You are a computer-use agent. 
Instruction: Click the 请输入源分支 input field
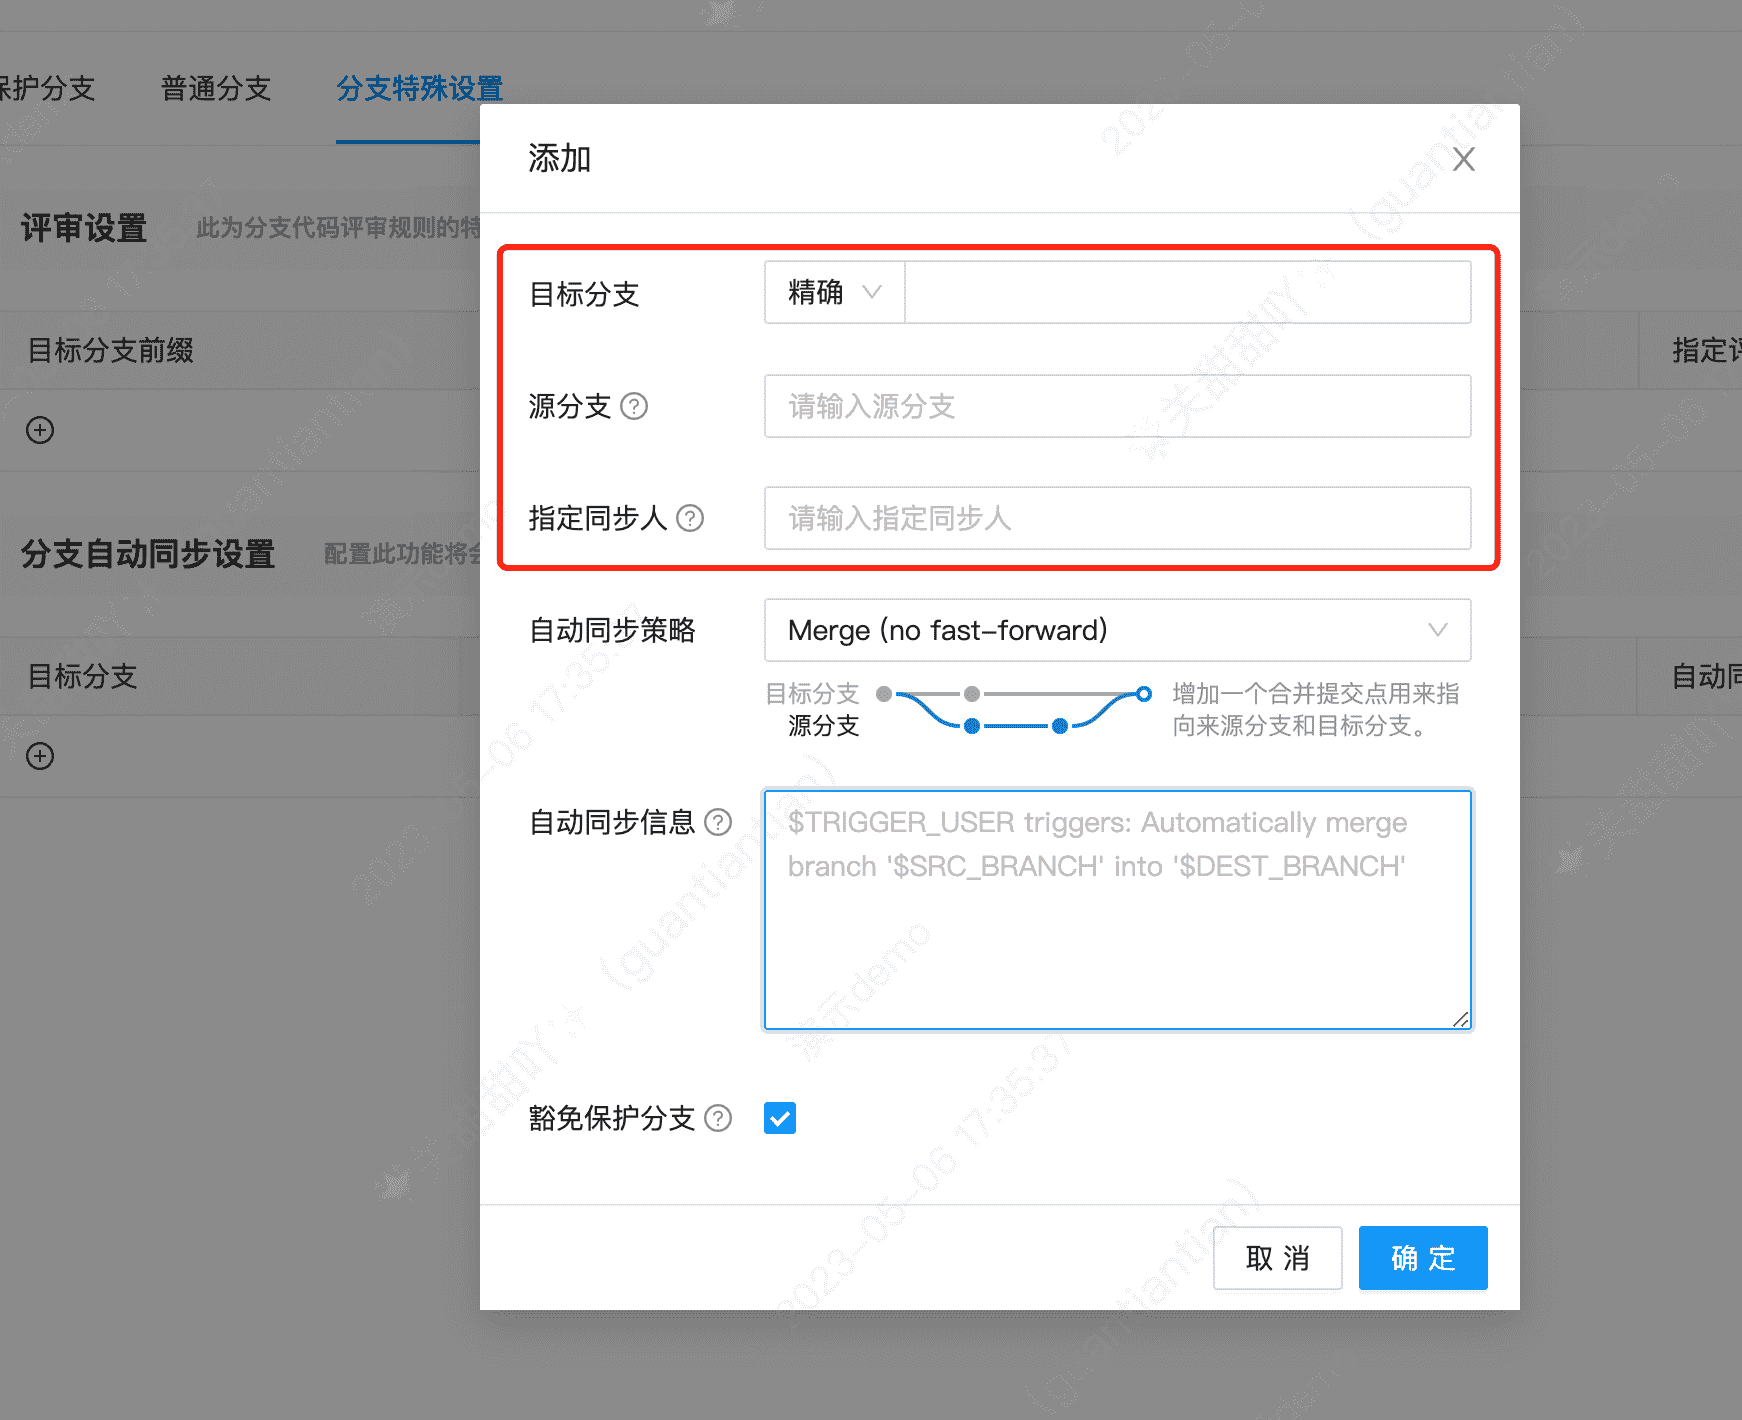tap(1117, 406)
